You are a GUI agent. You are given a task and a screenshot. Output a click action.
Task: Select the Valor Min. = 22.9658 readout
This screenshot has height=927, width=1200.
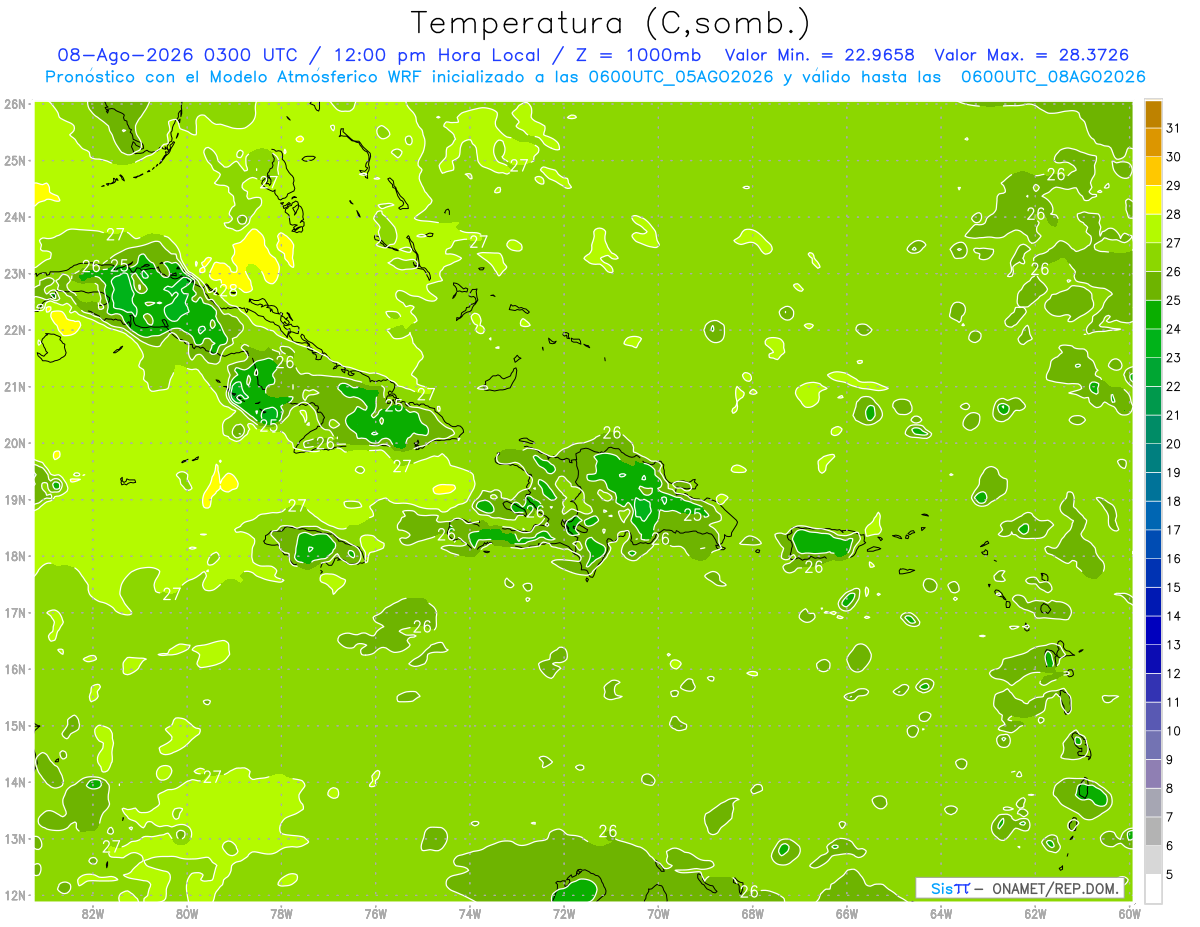(818, 55)
